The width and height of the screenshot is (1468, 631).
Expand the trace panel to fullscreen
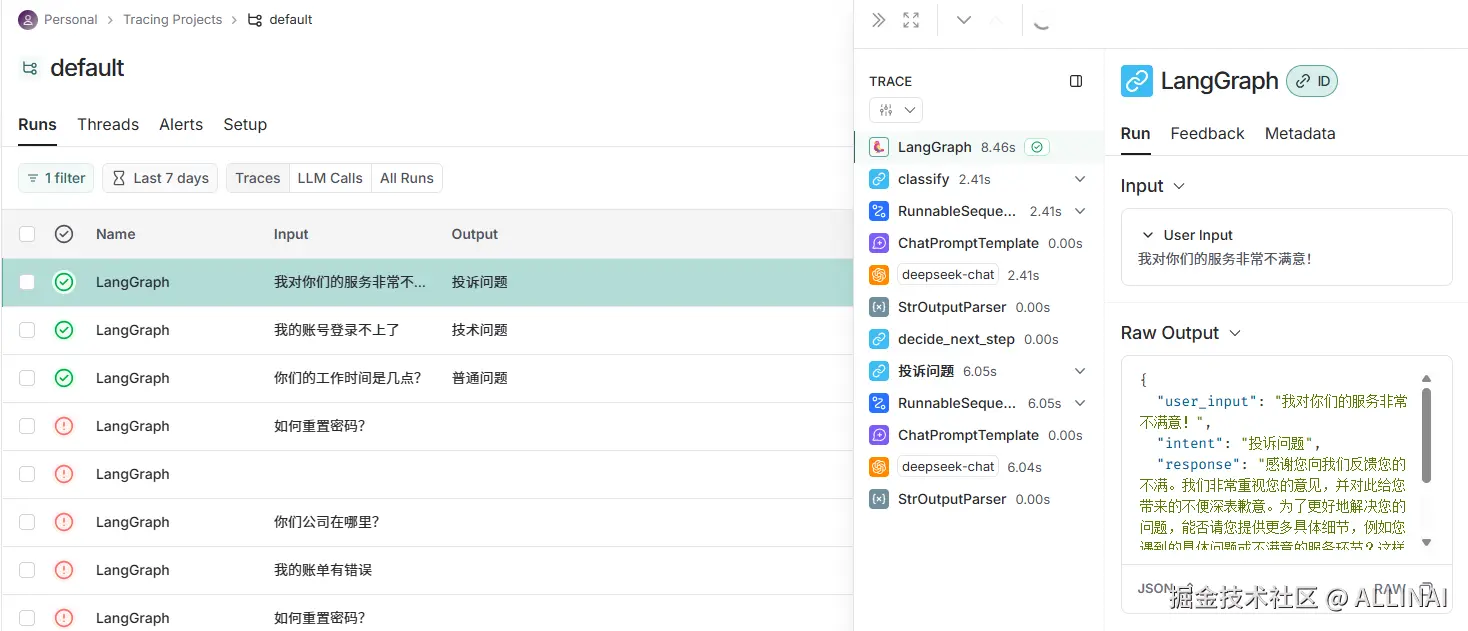coord(911,20)
